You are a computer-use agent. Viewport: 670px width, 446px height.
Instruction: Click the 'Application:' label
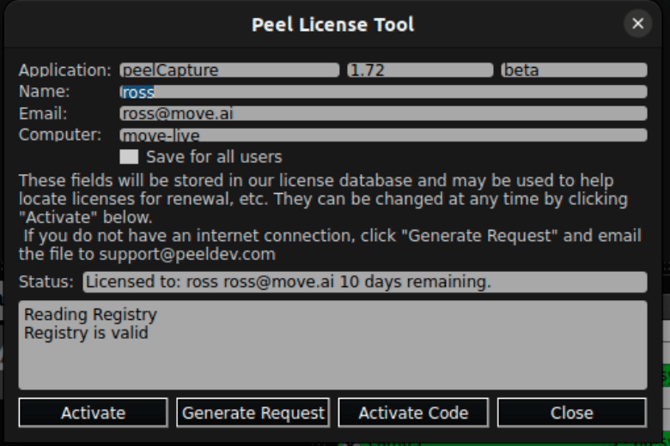tap(65, 70)
